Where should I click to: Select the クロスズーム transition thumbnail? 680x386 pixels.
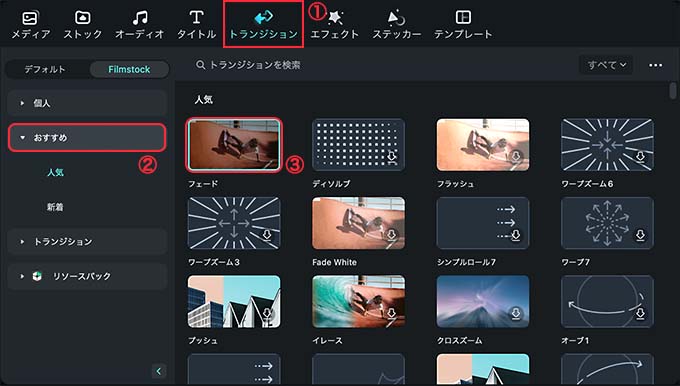(x=483, y=301)
